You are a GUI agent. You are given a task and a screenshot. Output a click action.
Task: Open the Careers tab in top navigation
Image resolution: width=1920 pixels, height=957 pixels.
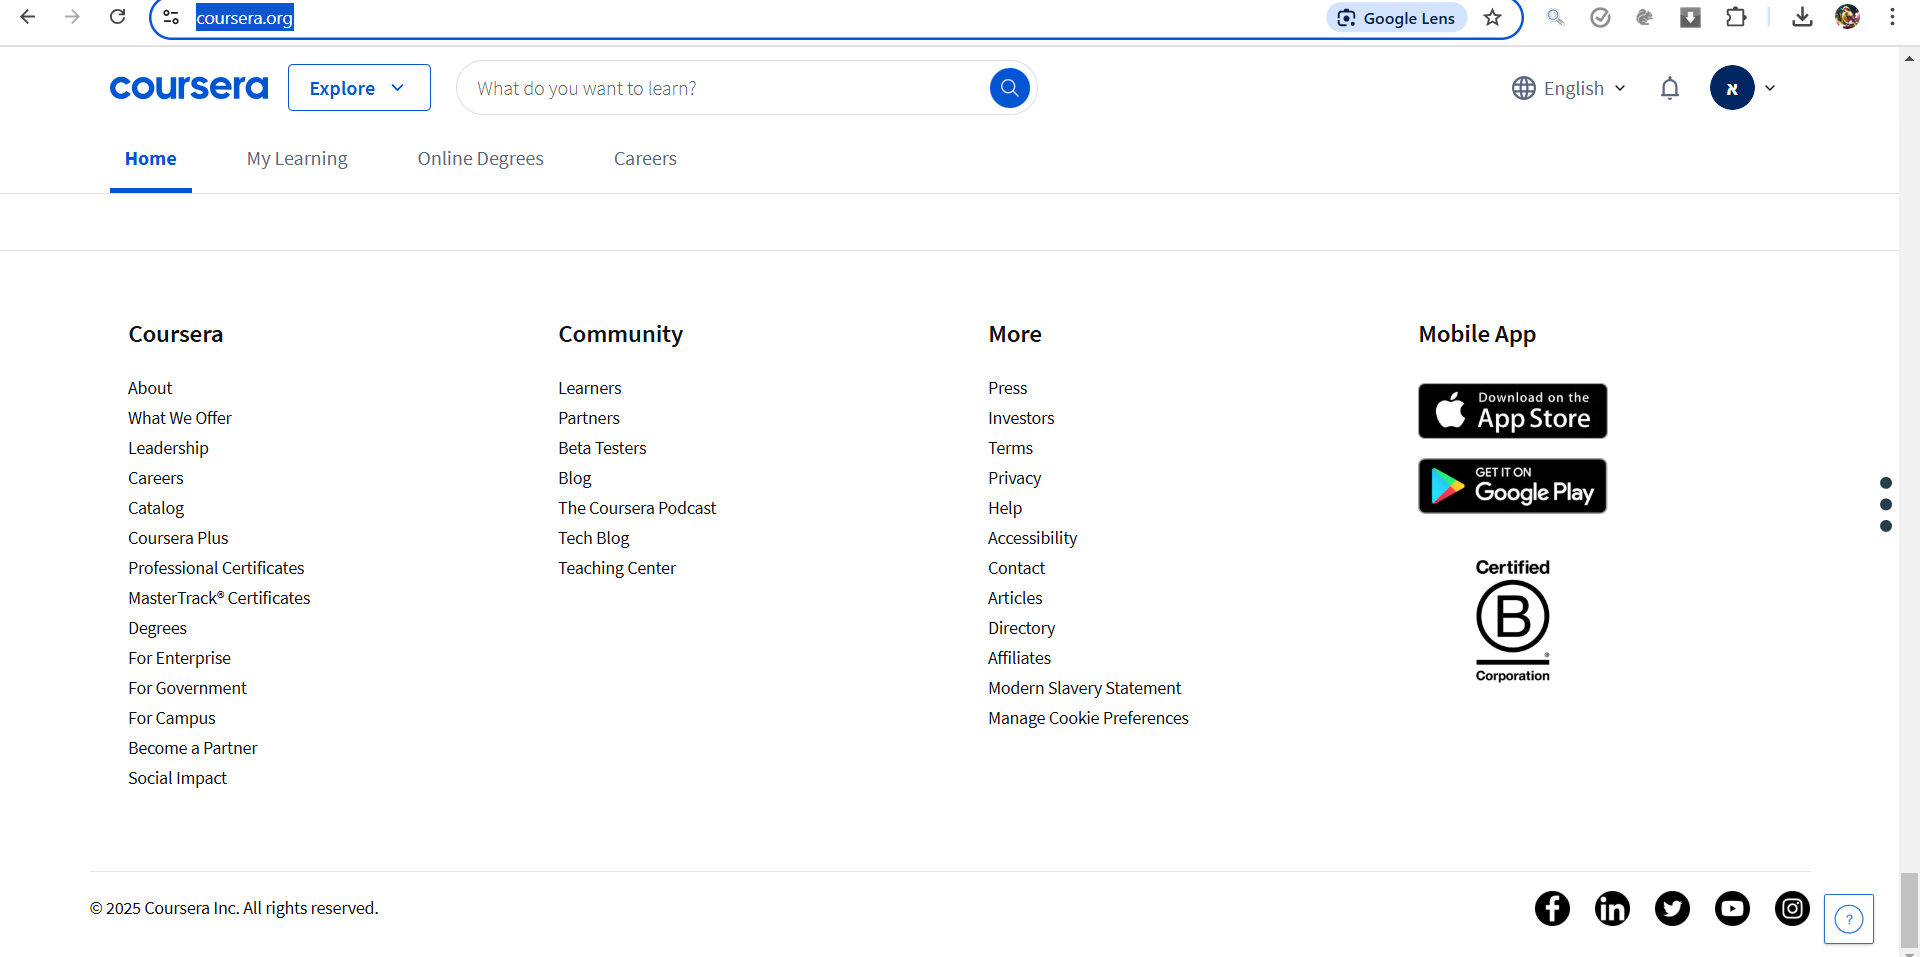[645, 159]
